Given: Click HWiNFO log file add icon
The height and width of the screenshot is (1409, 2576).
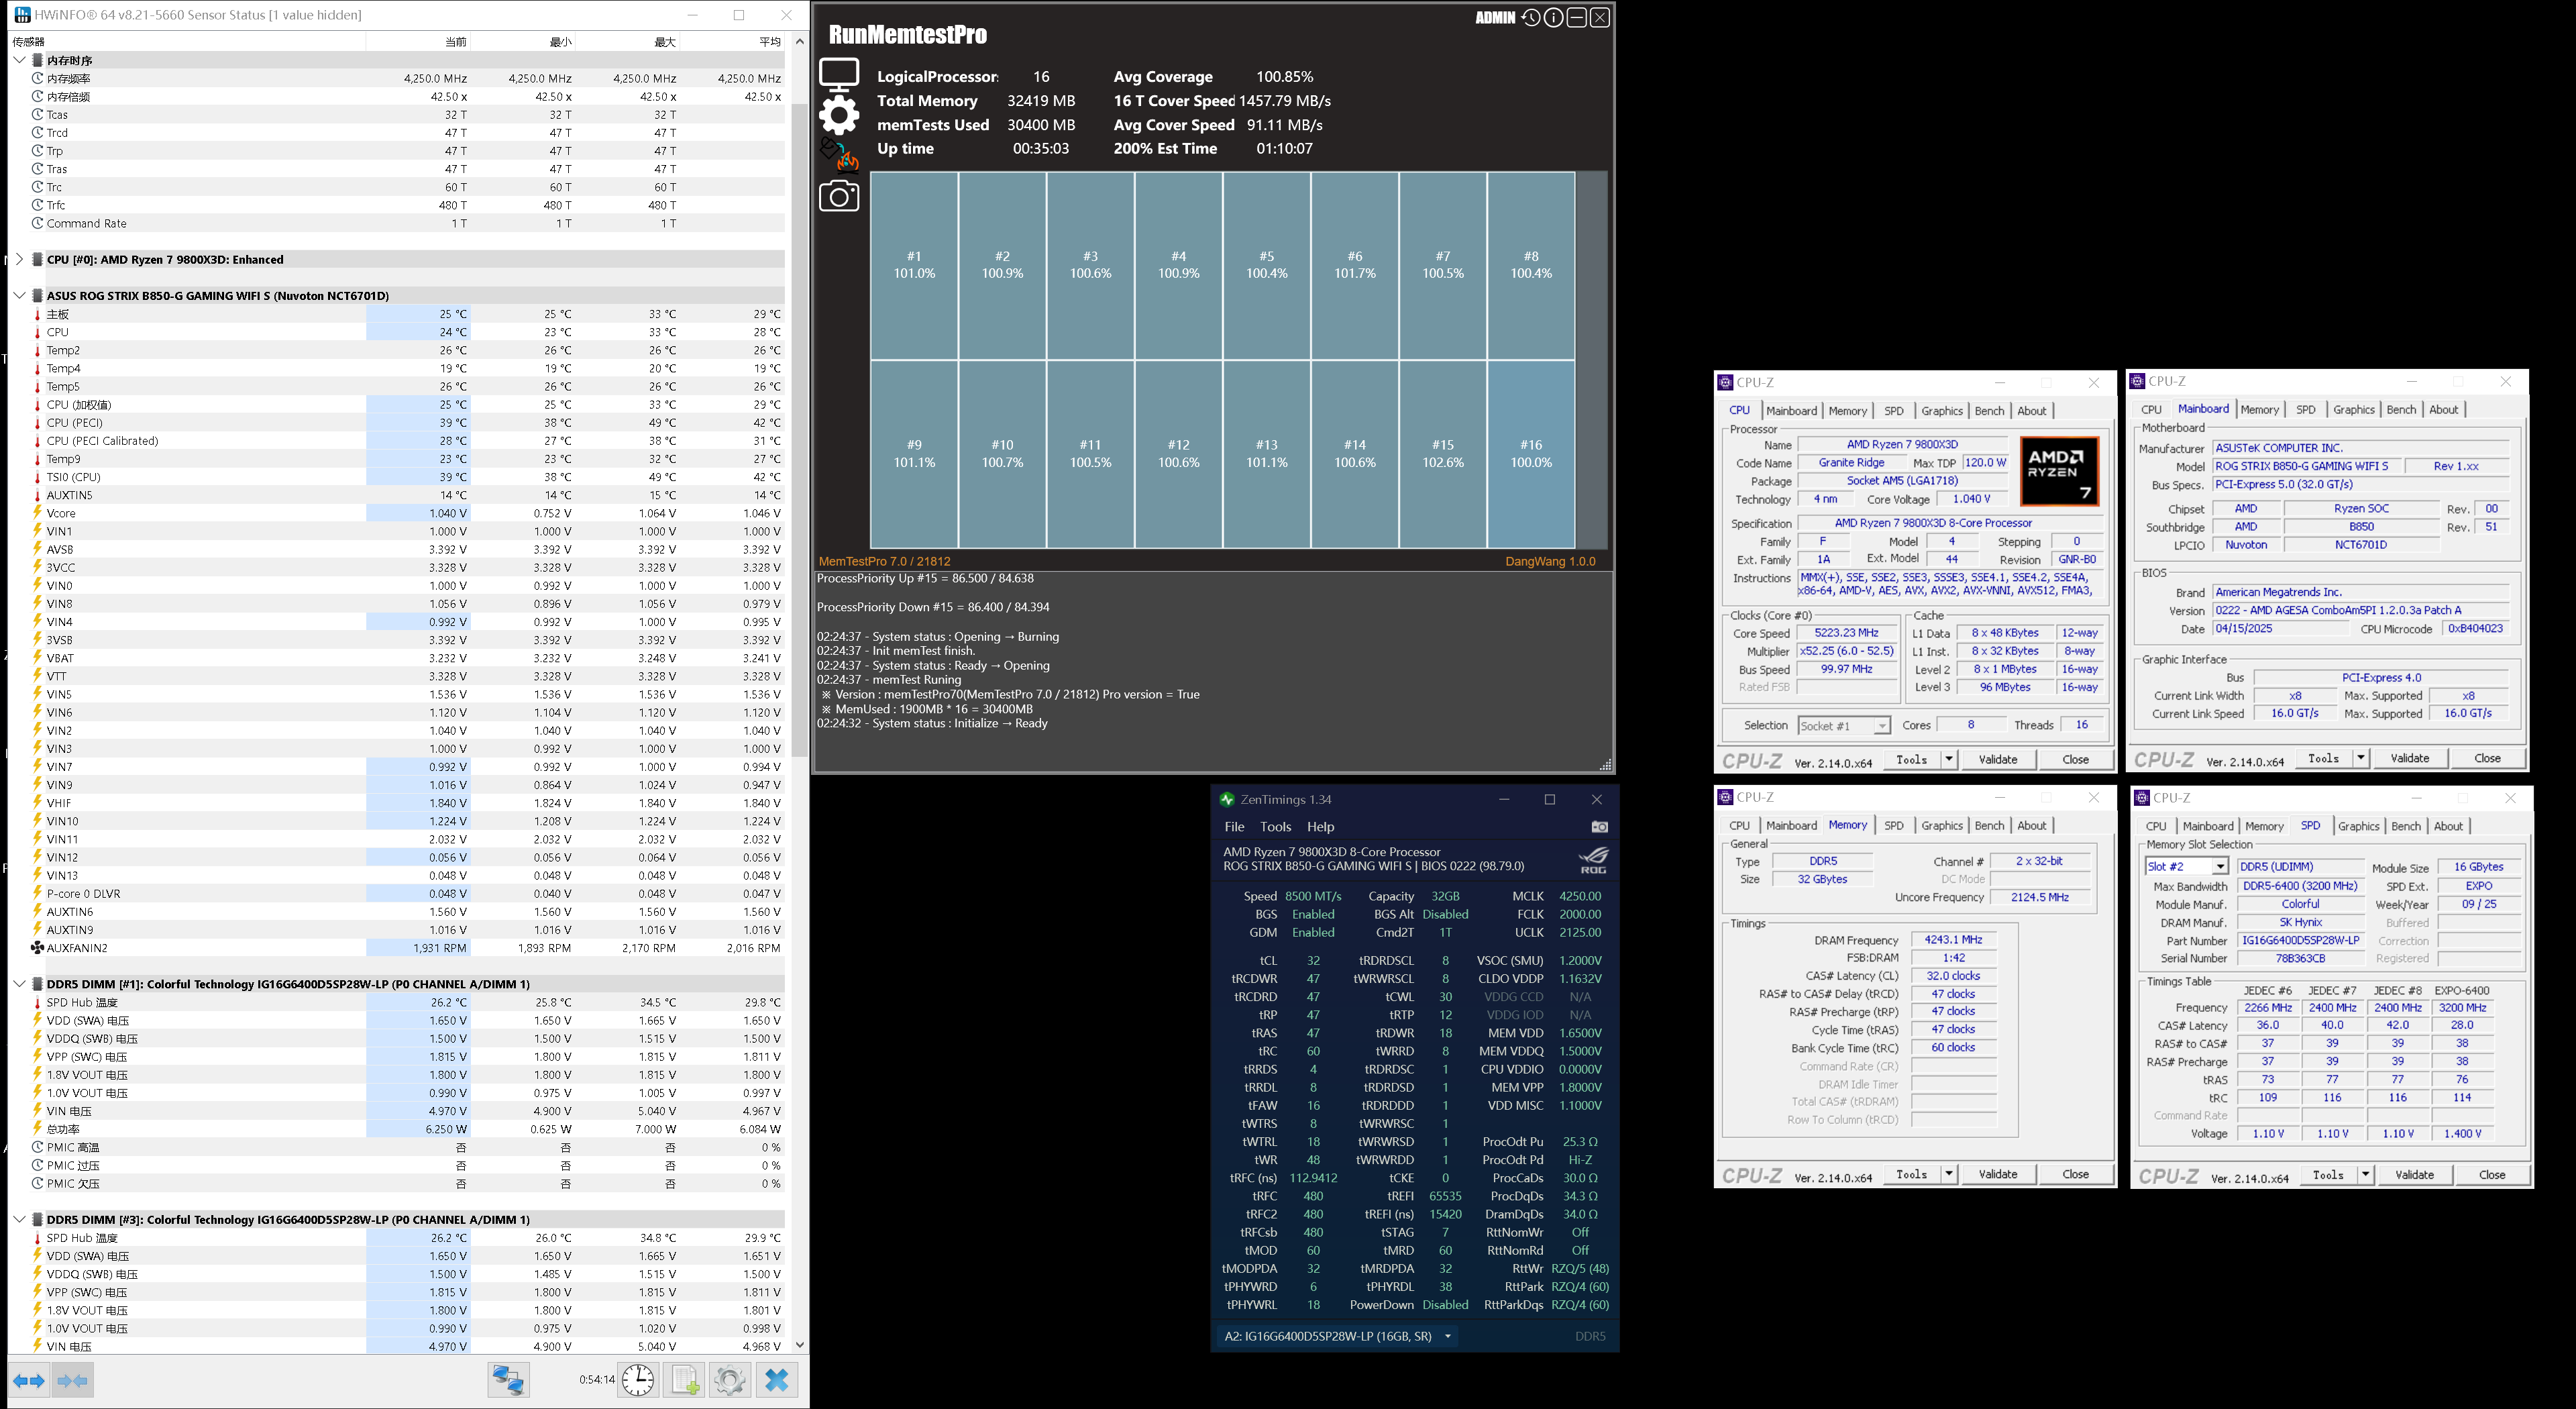Looking at the screenshot, I should point(685,1380).
